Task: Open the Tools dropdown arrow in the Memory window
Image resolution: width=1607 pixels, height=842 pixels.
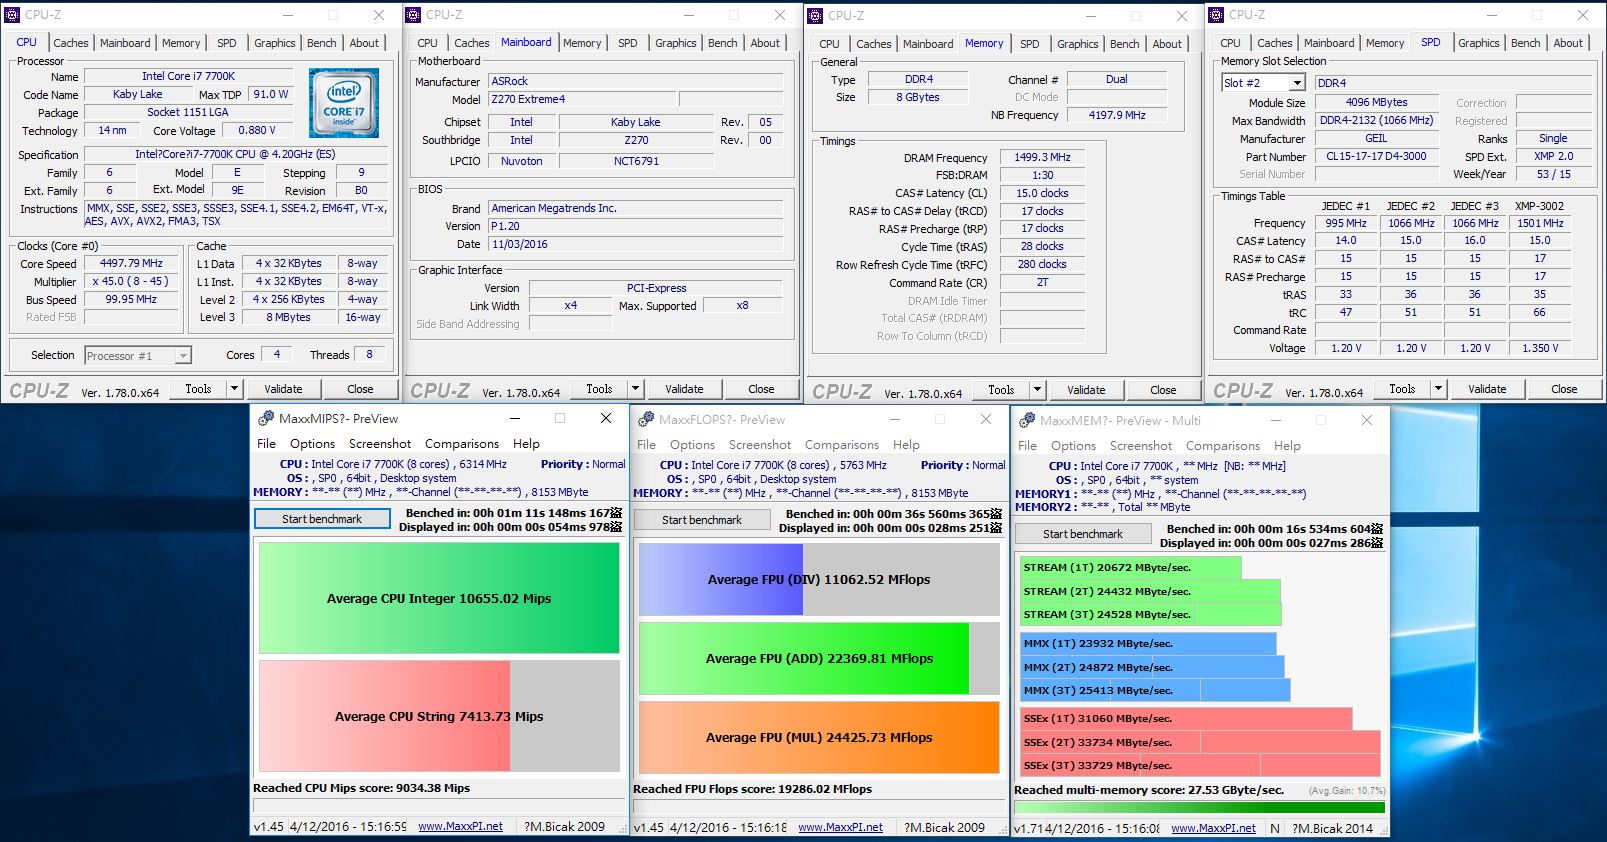Action: point(1037,390)
